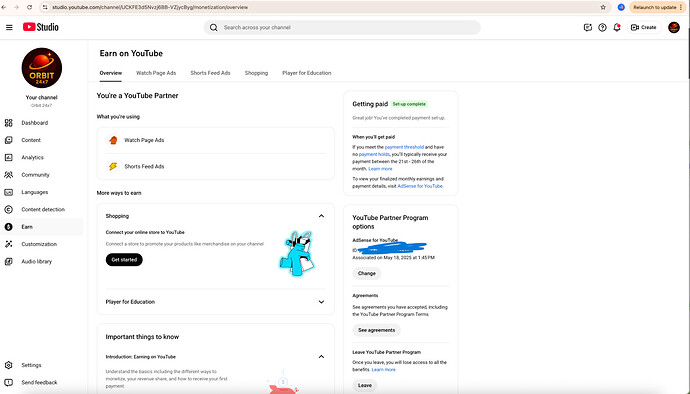Click the Audio library icon

(8, 261)
